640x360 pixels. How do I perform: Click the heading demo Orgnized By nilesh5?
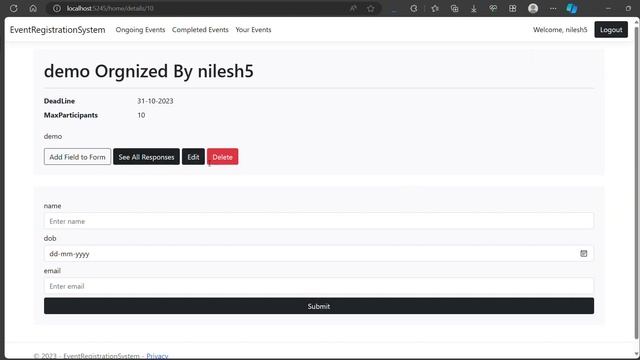pyautogui.click(x=149, y=71)
